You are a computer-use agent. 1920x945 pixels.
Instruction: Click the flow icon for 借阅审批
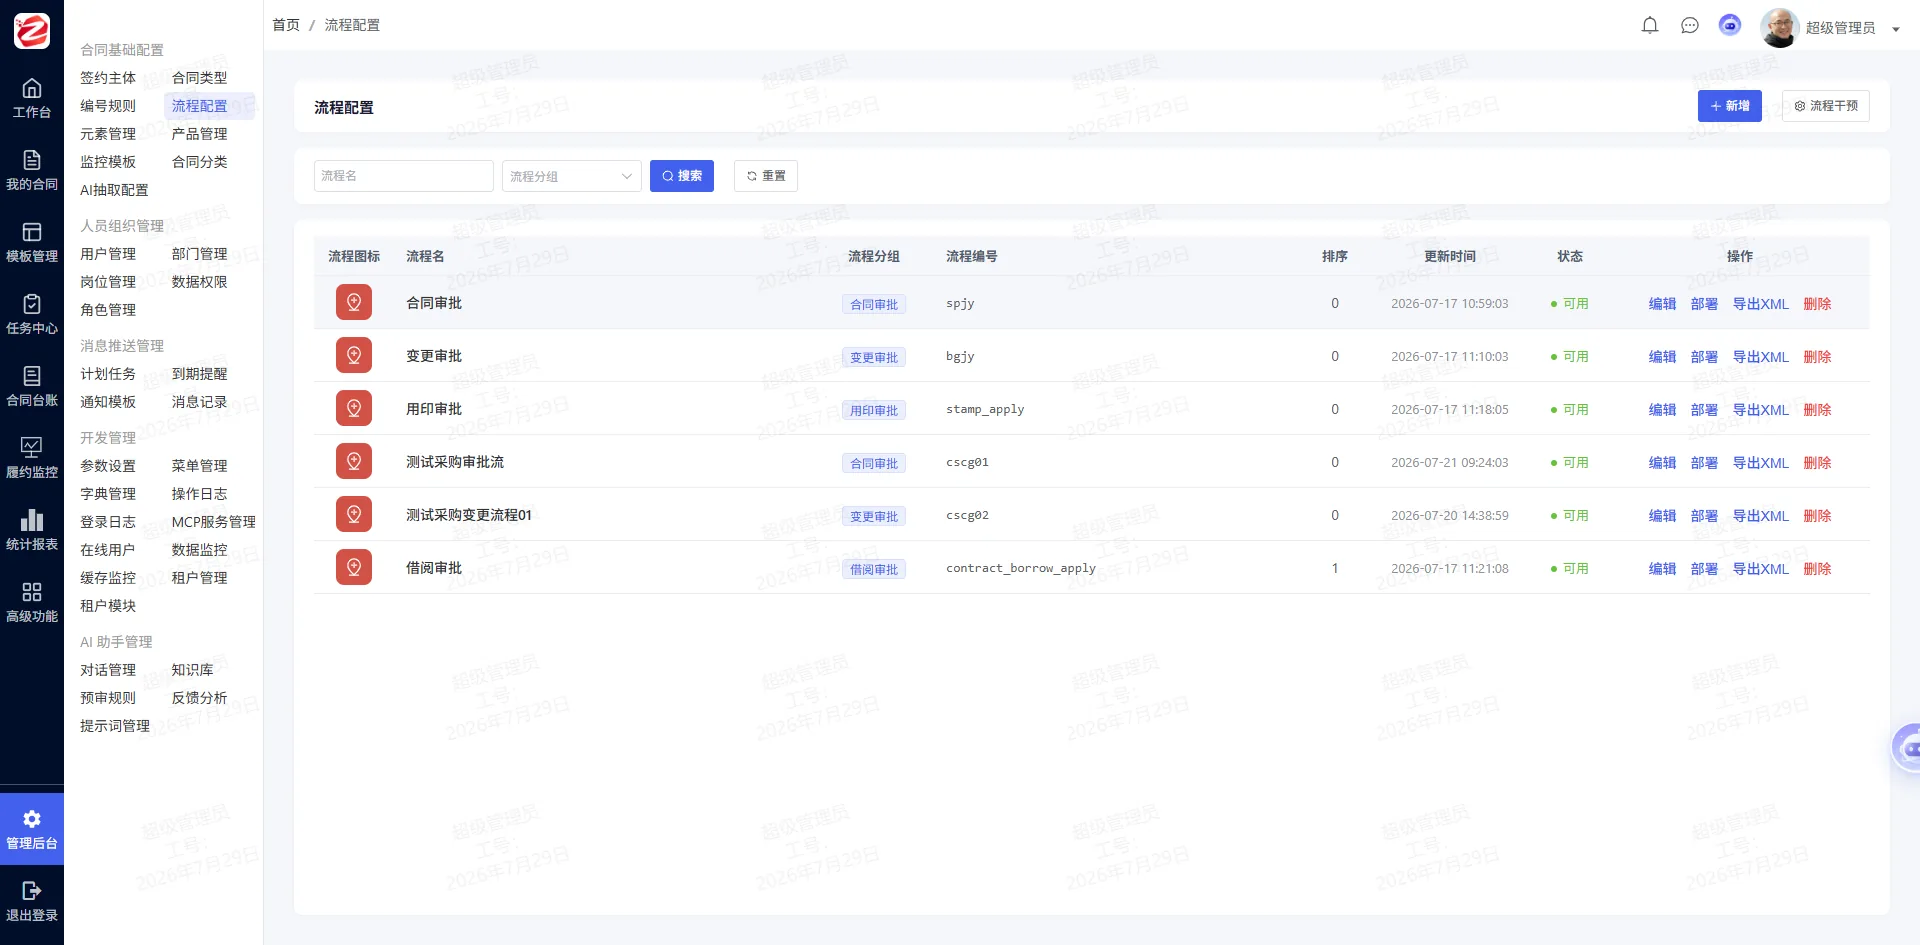pos(354,567)
